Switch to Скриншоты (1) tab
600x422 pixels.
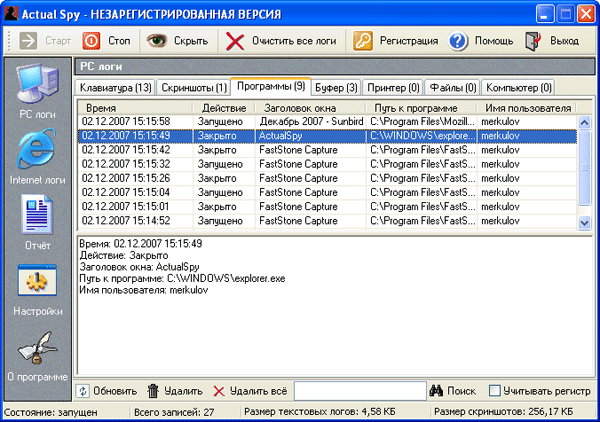(194, 88)
